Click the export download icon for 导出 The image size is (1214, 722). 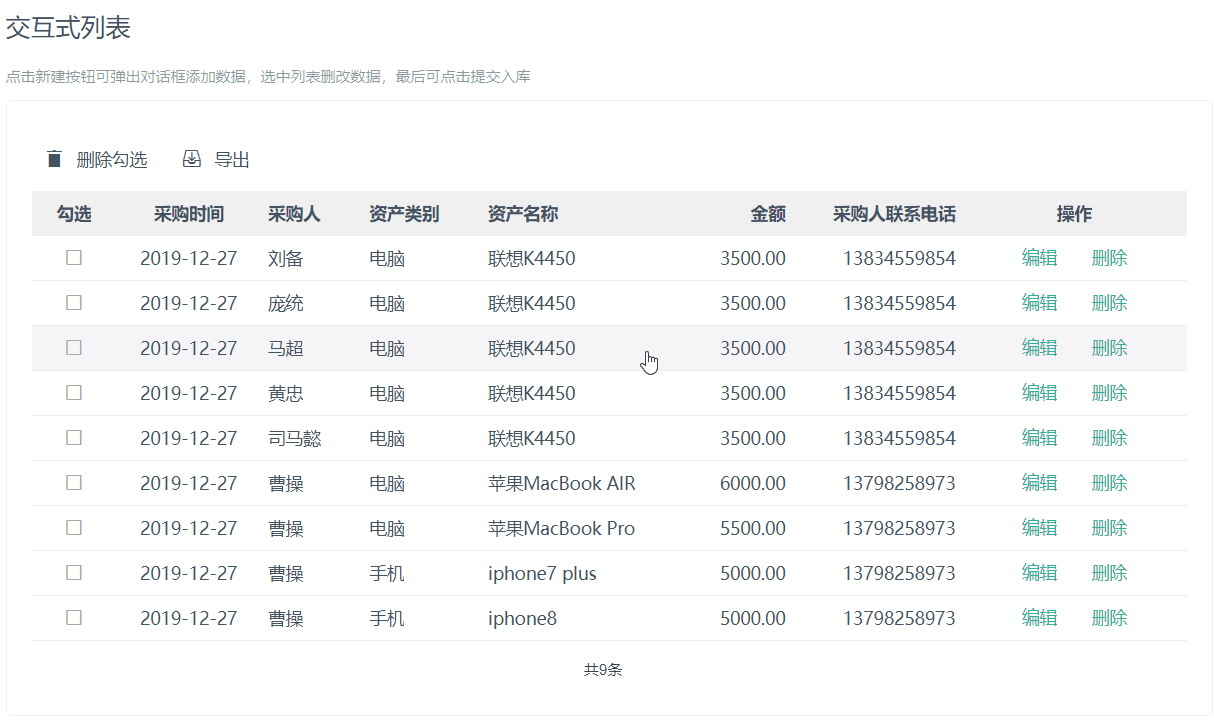click(192, 159)
